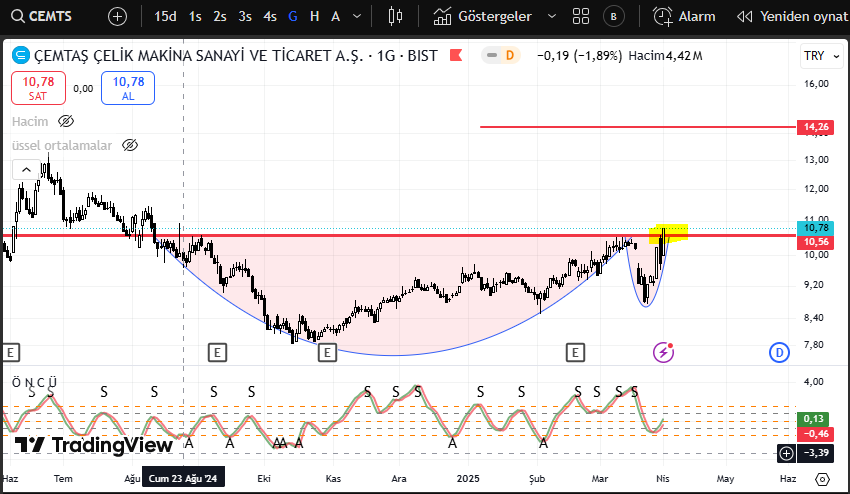Click the plus icon beside -3,39
The width and height of the screenshot is (850, 494).
click(786, 453)
